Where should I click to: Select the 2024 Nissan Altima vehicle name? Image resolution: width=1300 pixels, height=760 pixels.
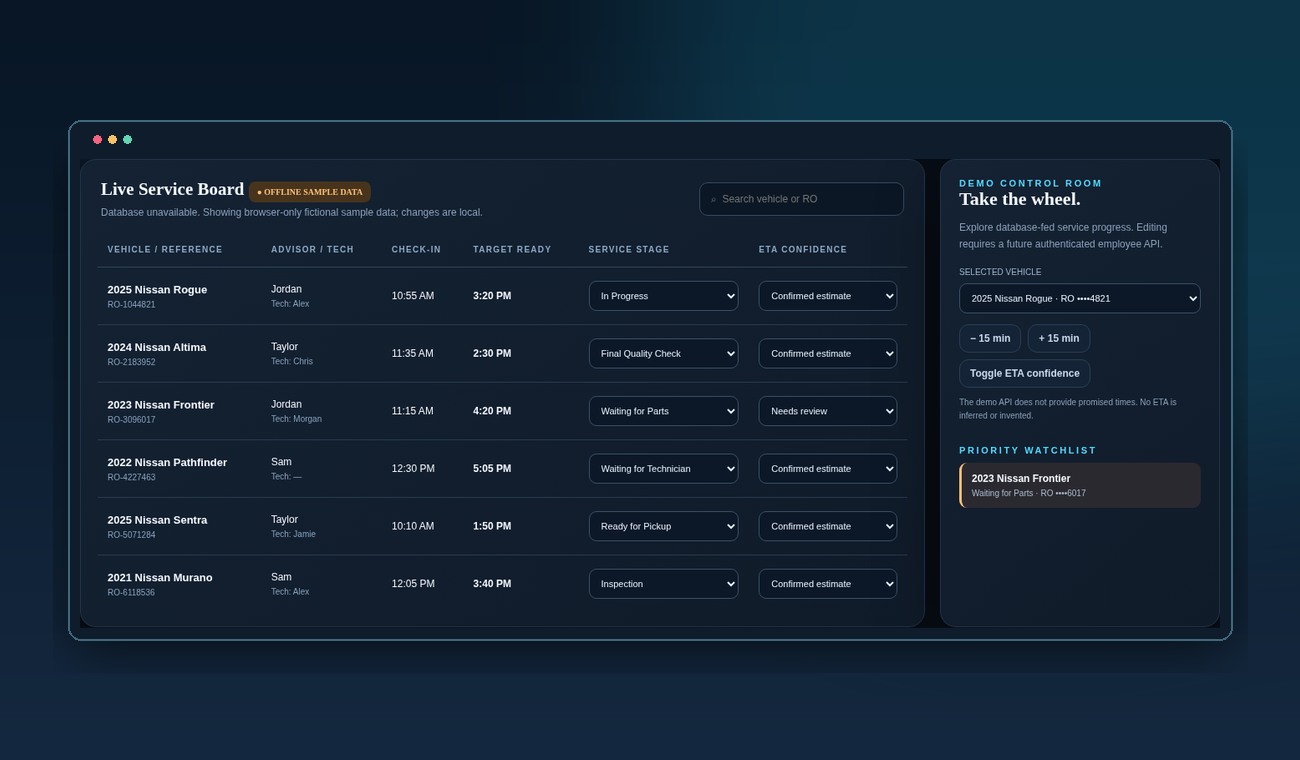tap(157, 348)
